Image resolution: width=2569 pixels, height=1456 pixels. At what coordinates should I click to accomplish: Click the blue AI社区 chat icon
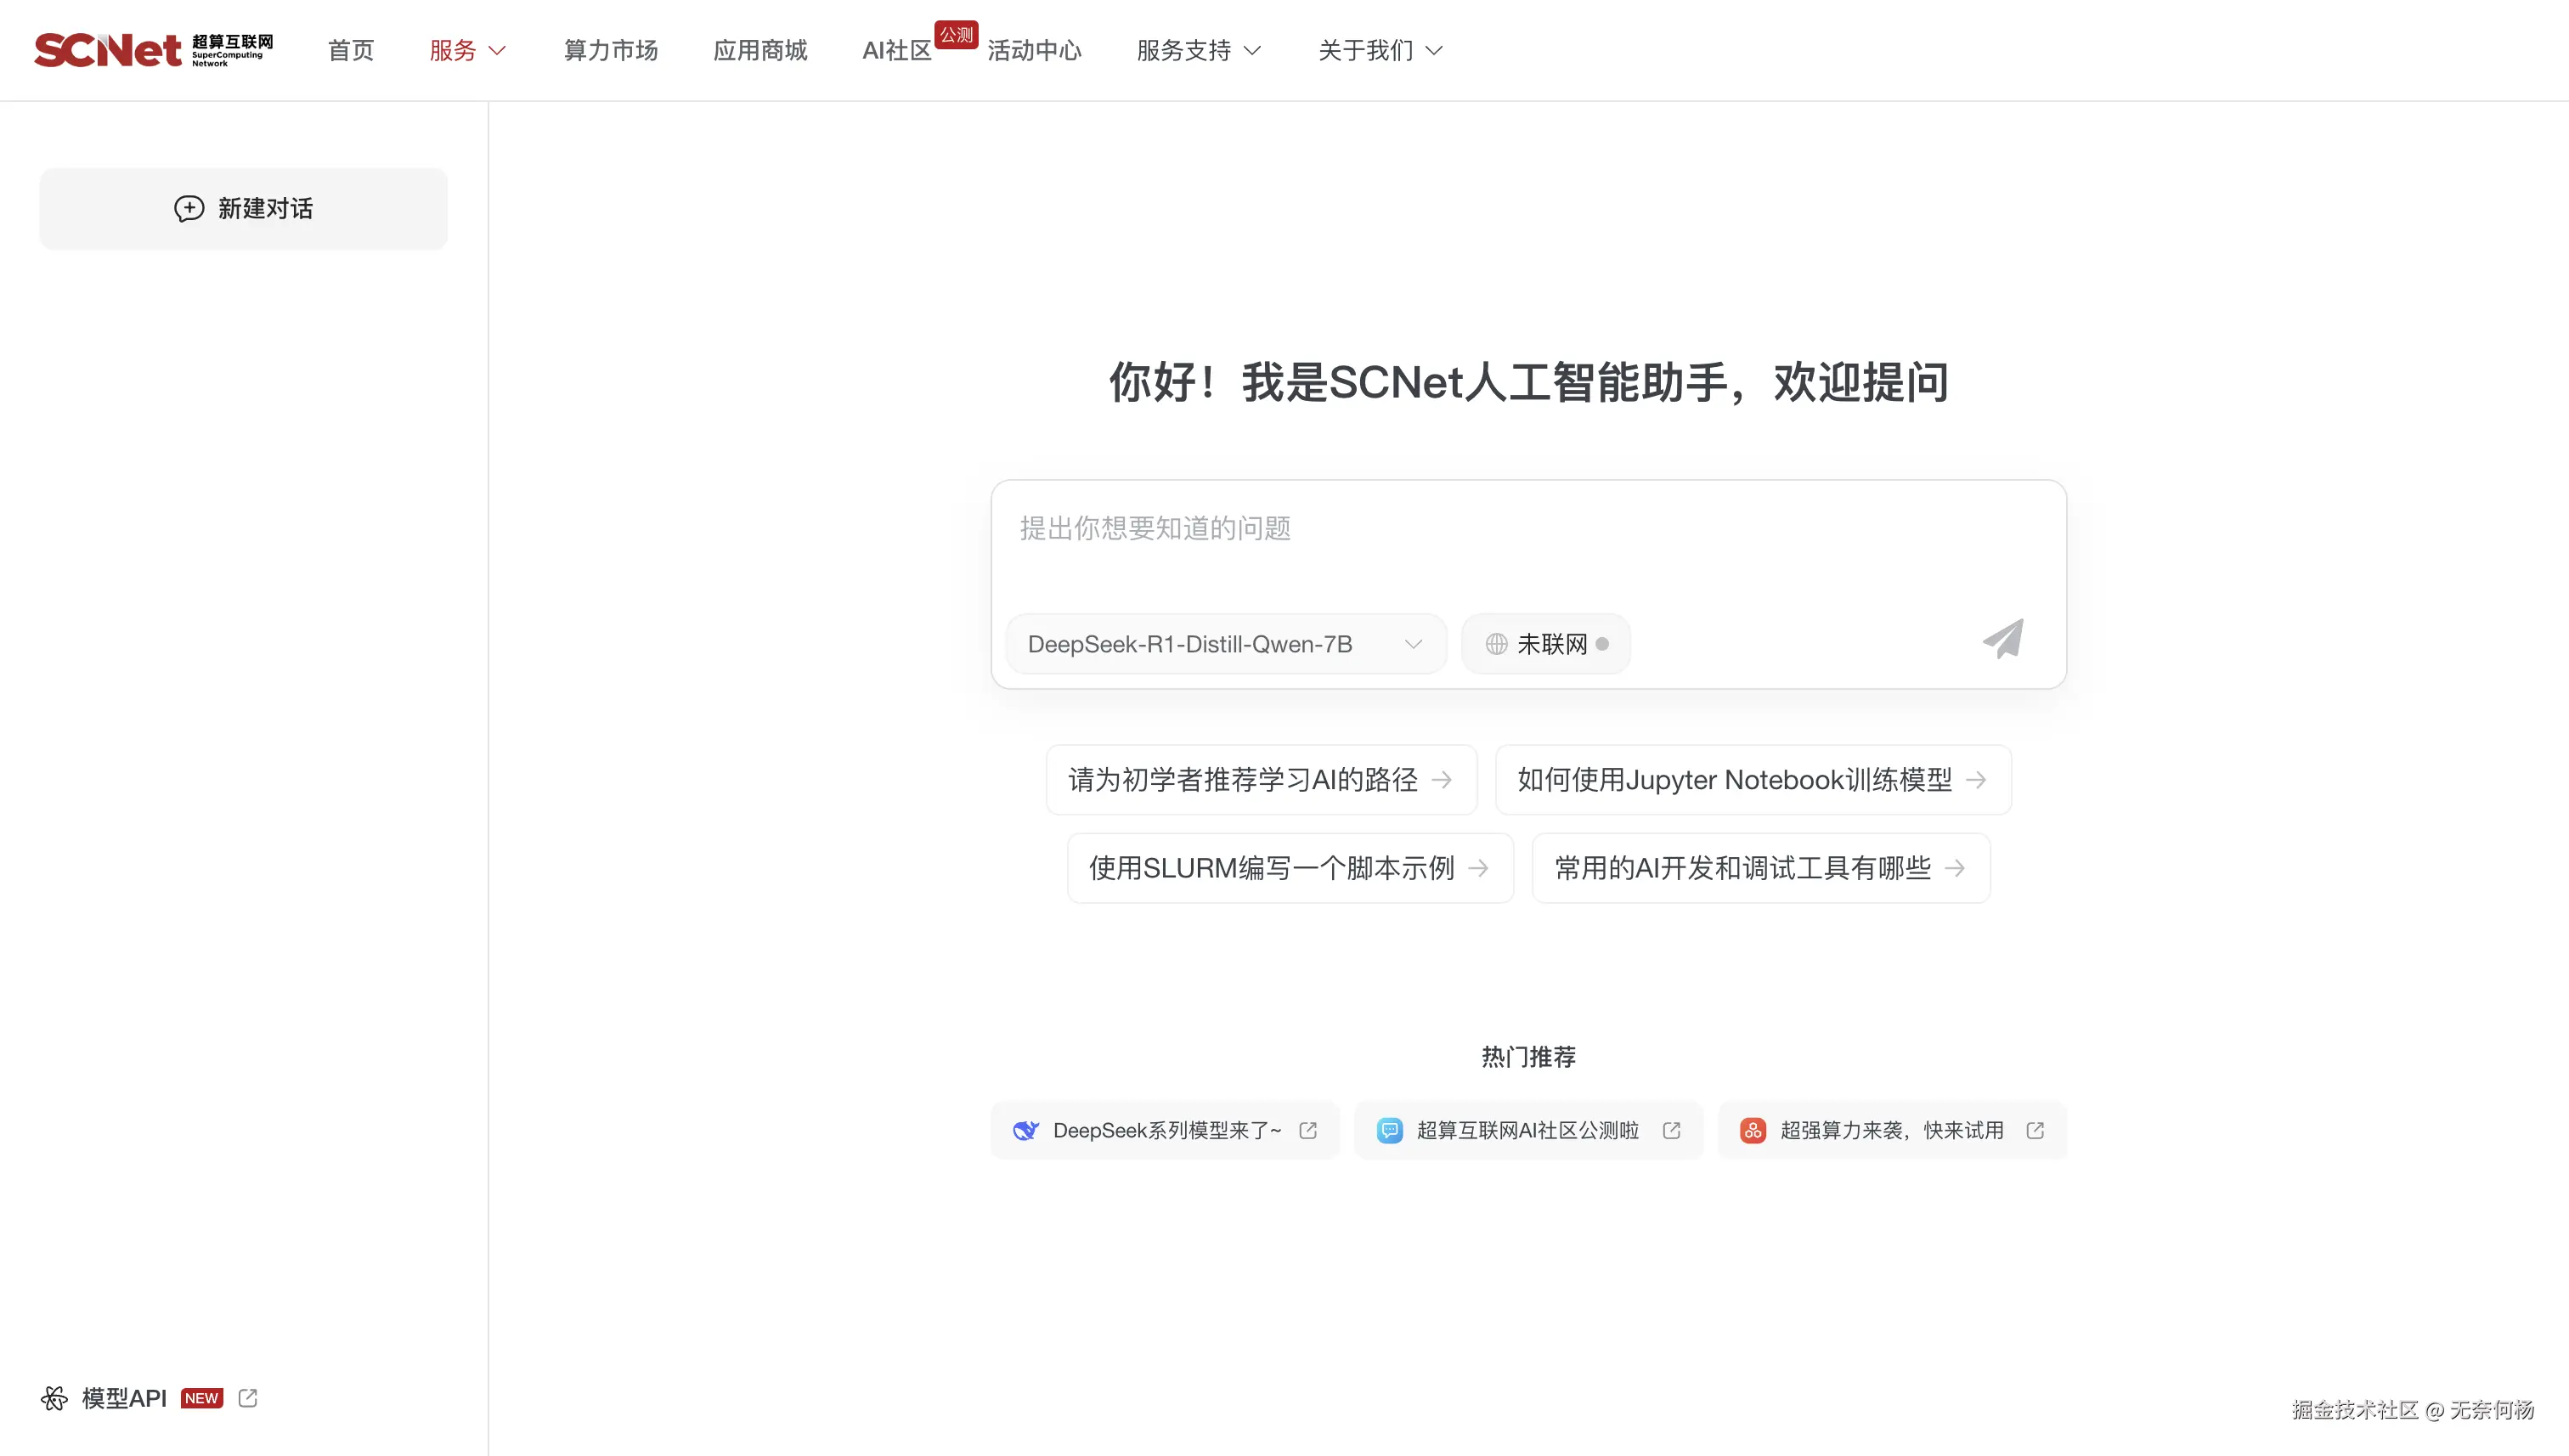(x=1389, y=1130)
